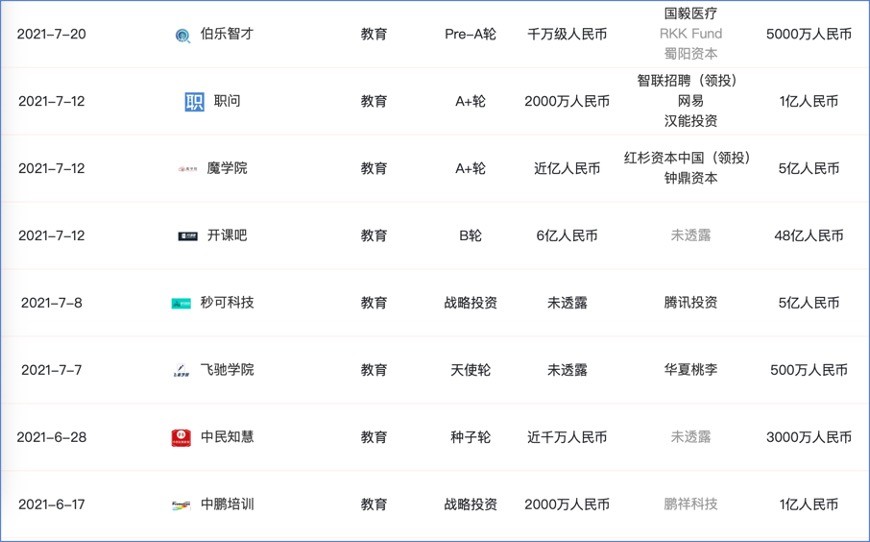Click the 飞驰学院 logo icon

pos(181,371)
